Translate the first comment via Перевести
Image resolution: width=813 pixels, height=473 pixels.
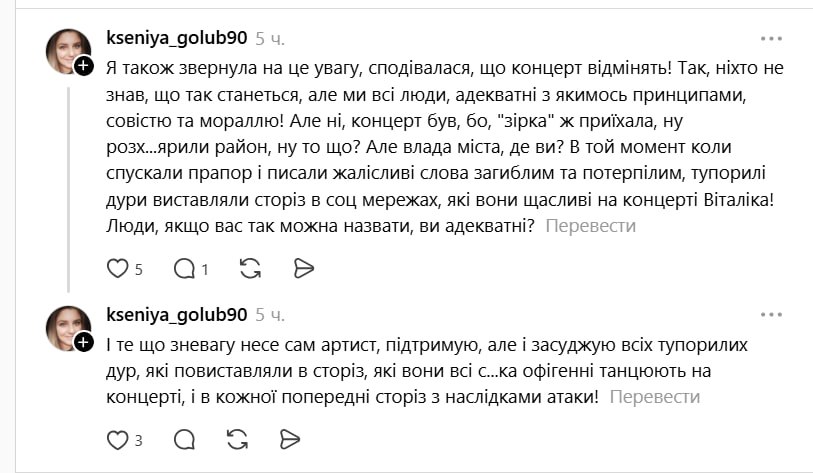click(590, 225)
